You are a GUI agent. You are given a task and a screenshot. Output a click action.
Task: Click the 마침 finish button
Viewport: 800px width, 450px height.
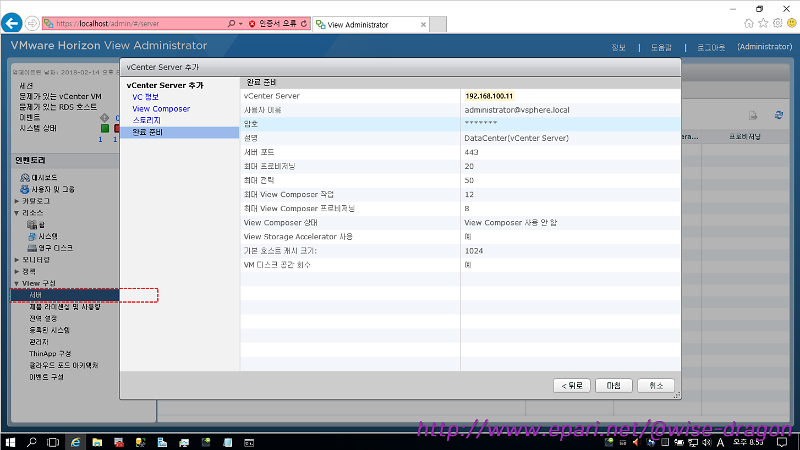tap(613, 386)
